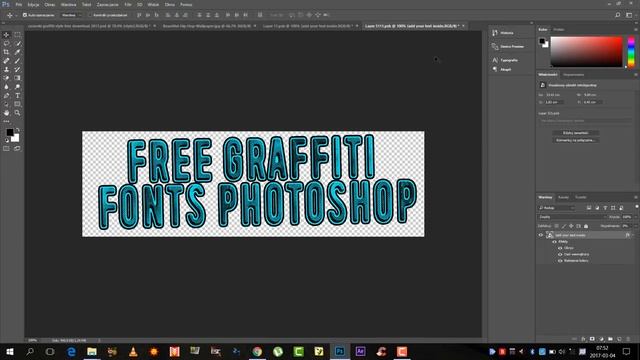Collapse effects list arrow on smart object layer
The width and height of the screenshot is (640, 360).
[633, 235]
